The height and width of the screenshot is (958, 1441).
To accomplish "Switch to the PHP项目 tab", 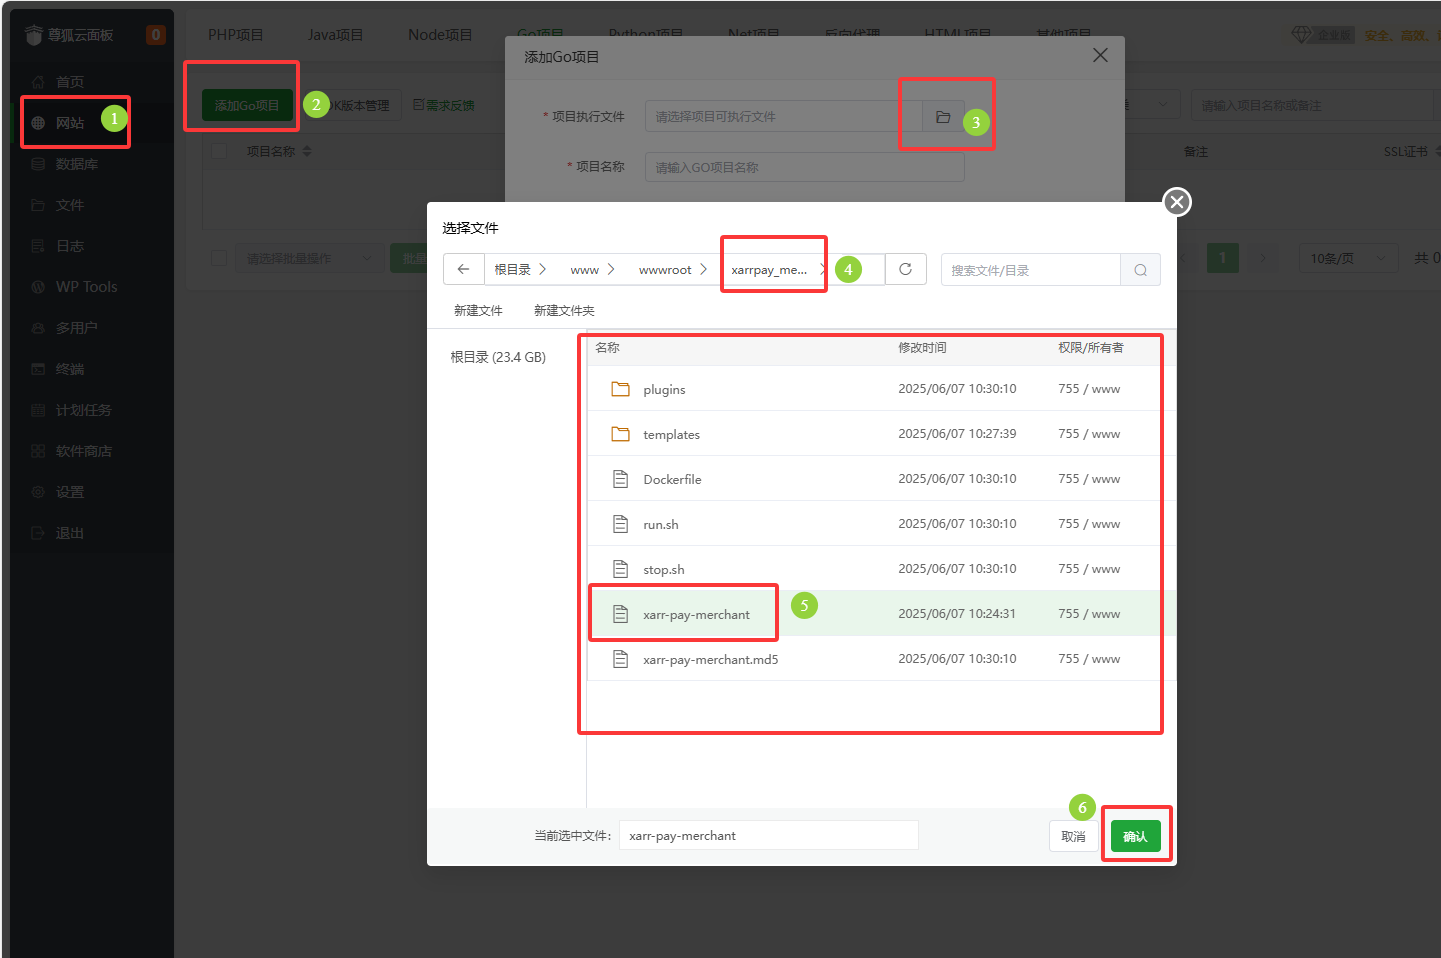I will point(235,35).
